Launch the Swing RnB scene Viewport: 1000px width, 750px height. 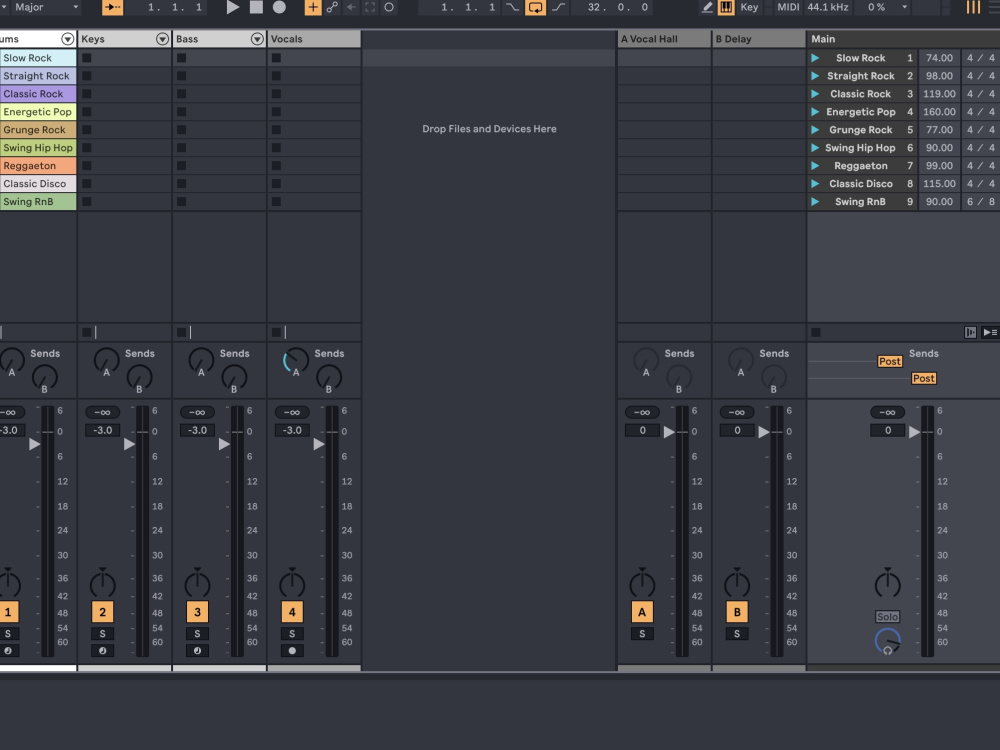(x=815, y=202)
